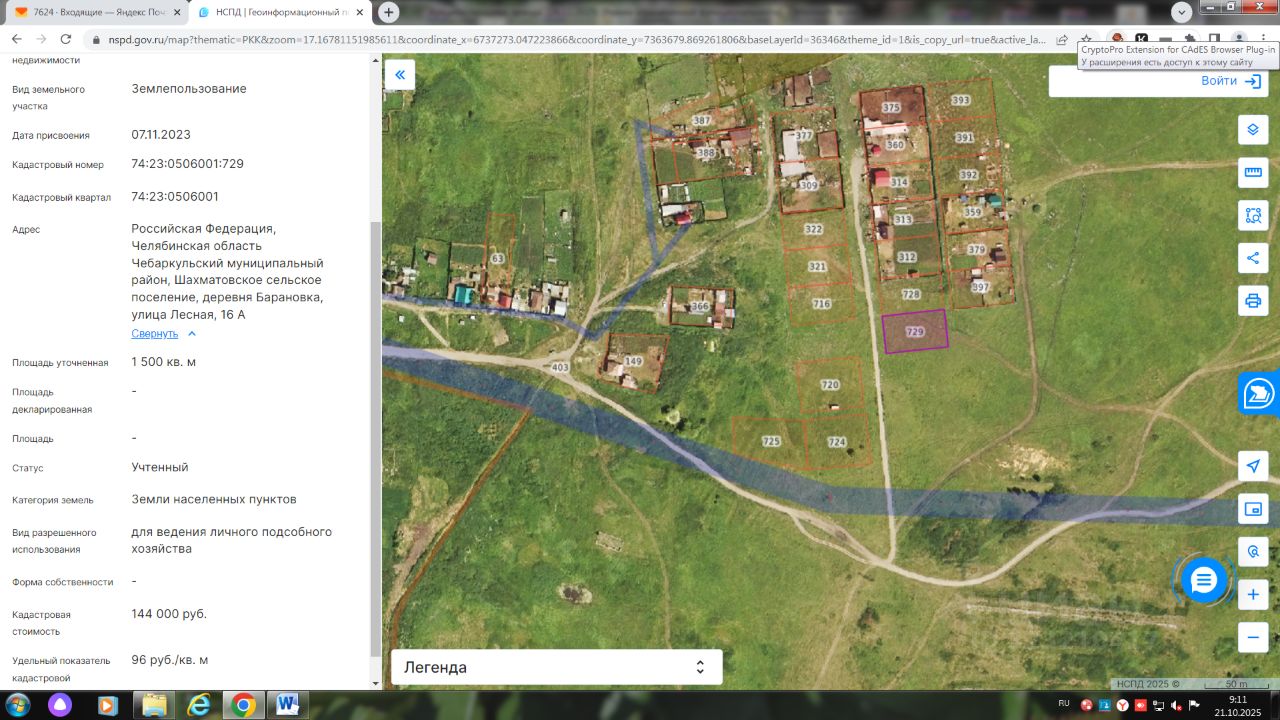Zoom out of the map
Screen dimensions: 1280x720
[1253, 637]
